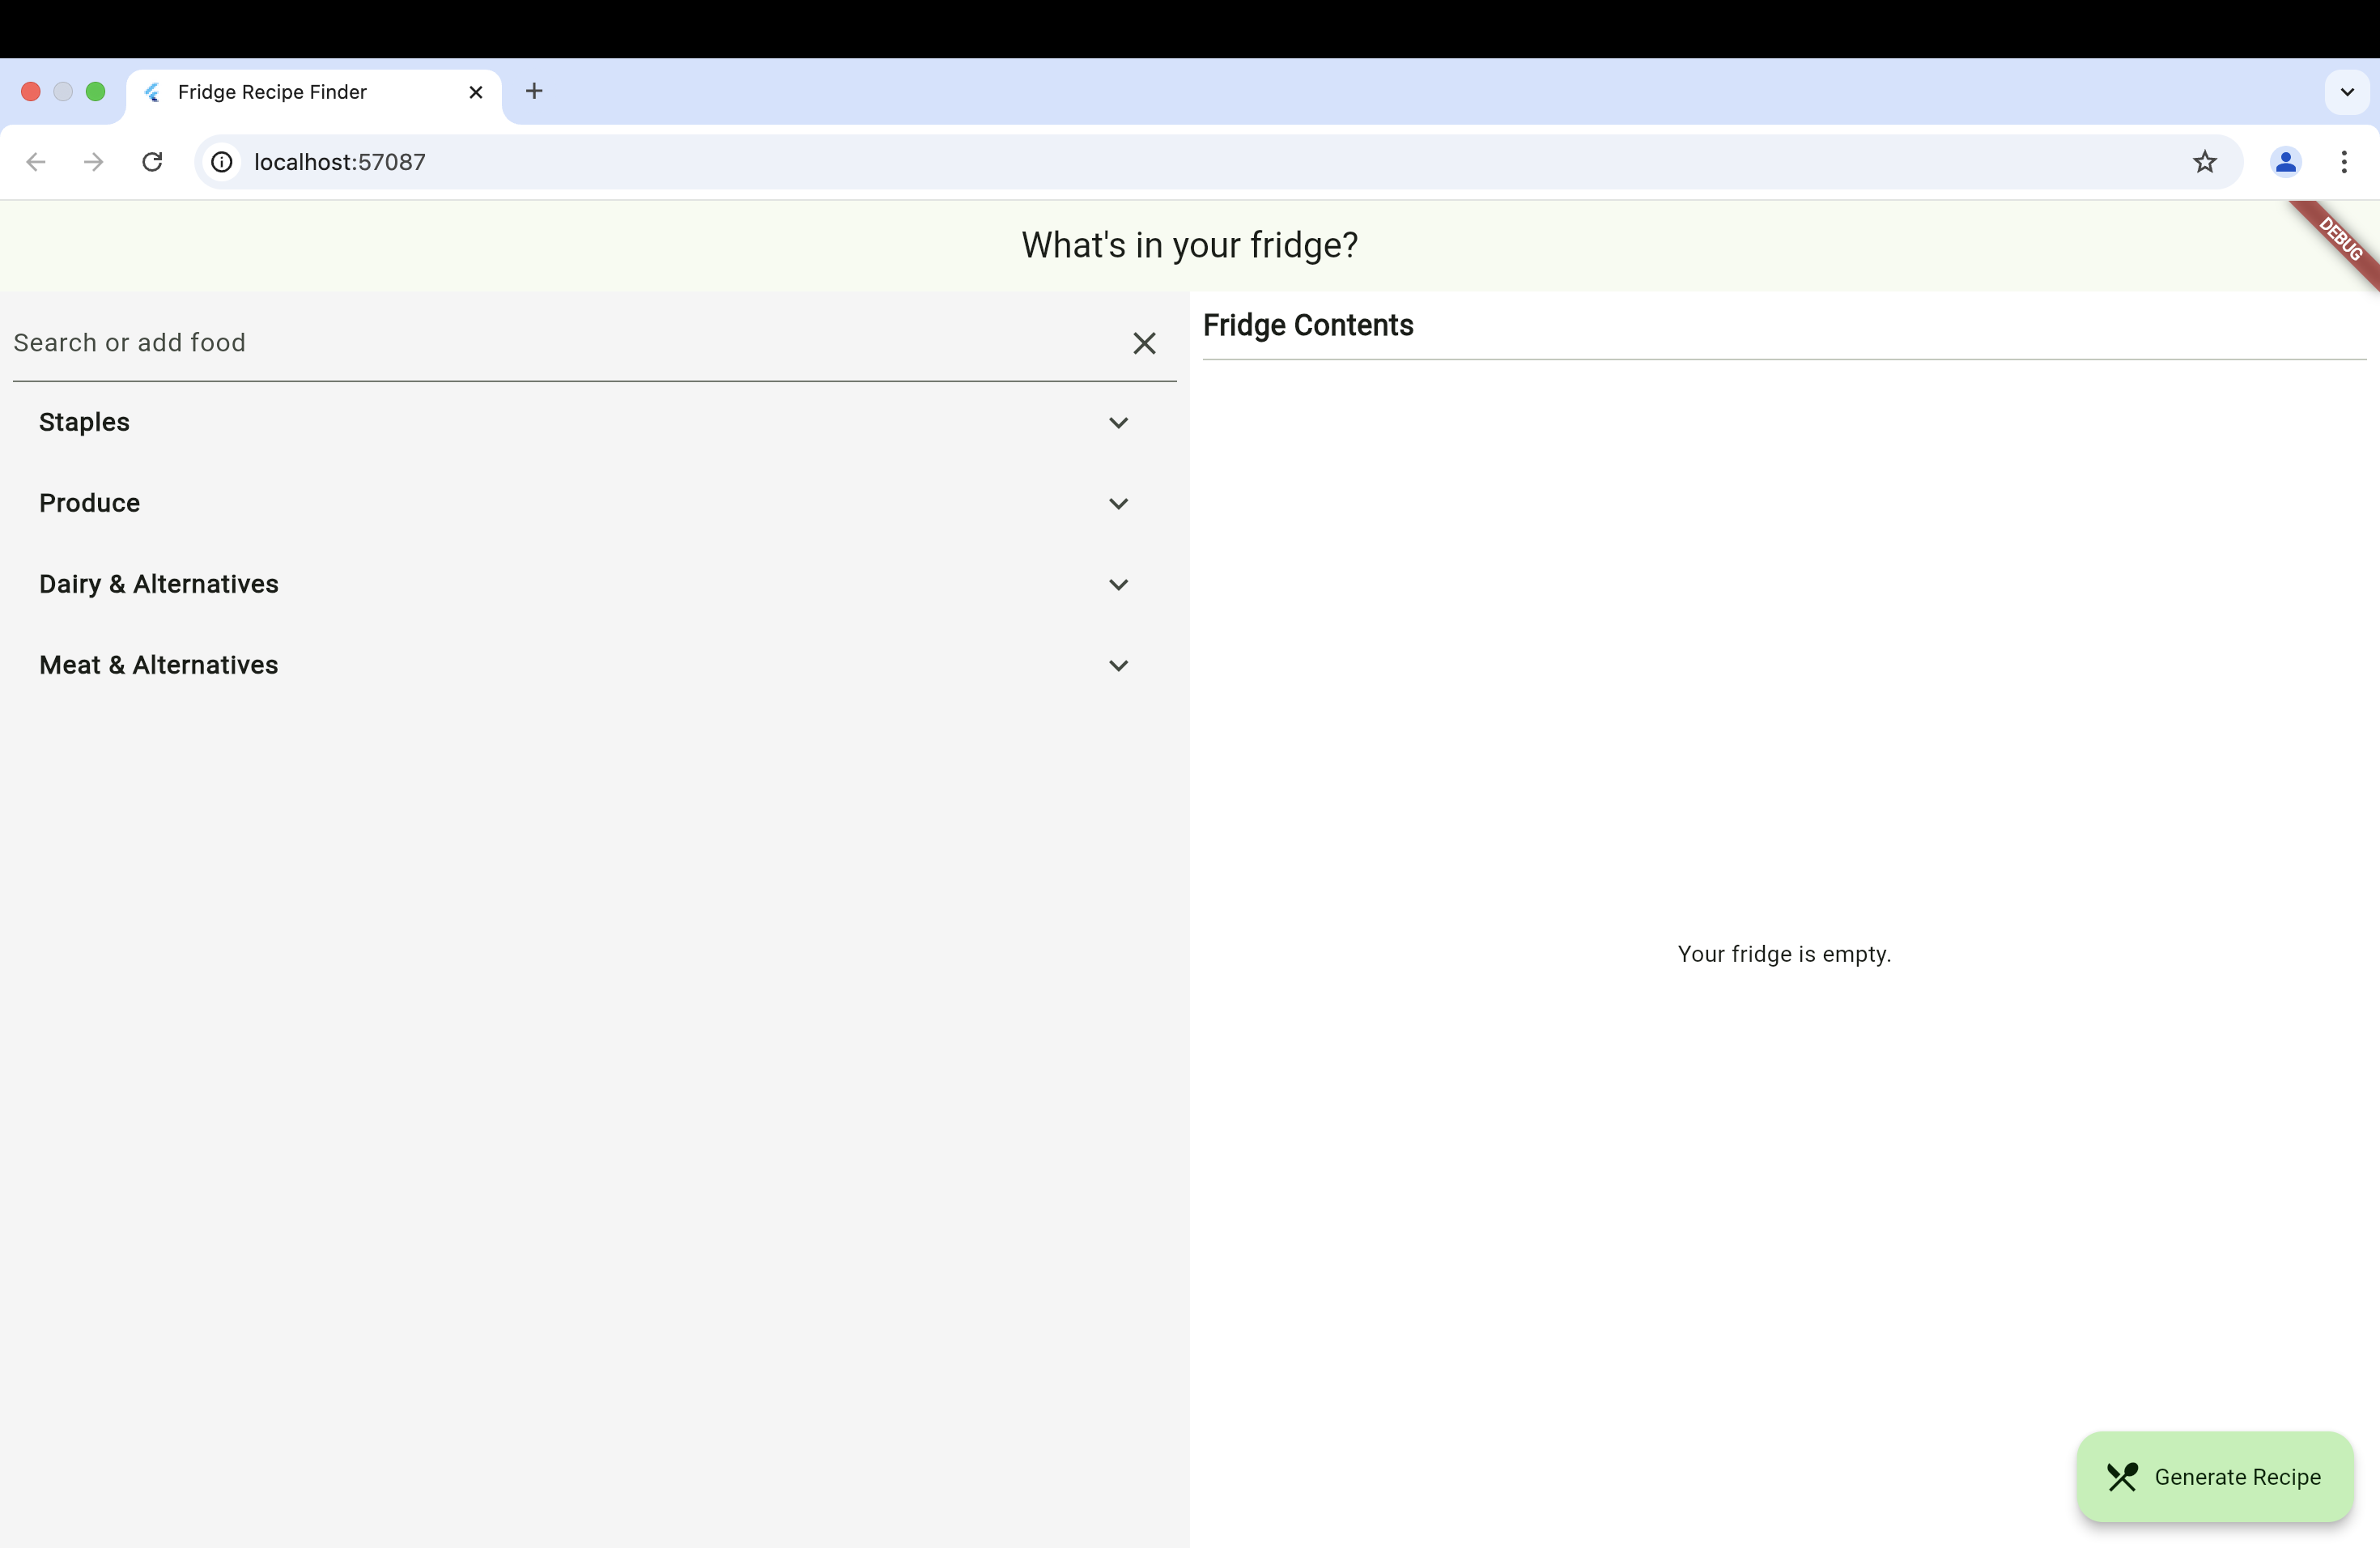Image resolution: width=2380 pixels, height=1548 pixels.
Task: Expand the Produce category chevron
Action: tap(1118, 504)
